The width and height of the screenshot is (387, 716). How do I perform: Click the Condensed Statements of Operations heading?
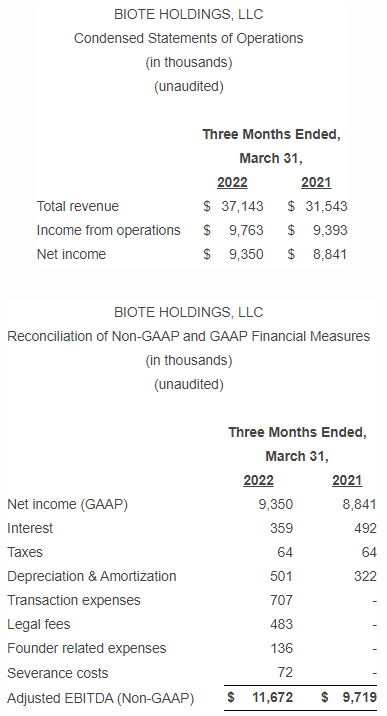pyautogui.click(x=188, y=38)
